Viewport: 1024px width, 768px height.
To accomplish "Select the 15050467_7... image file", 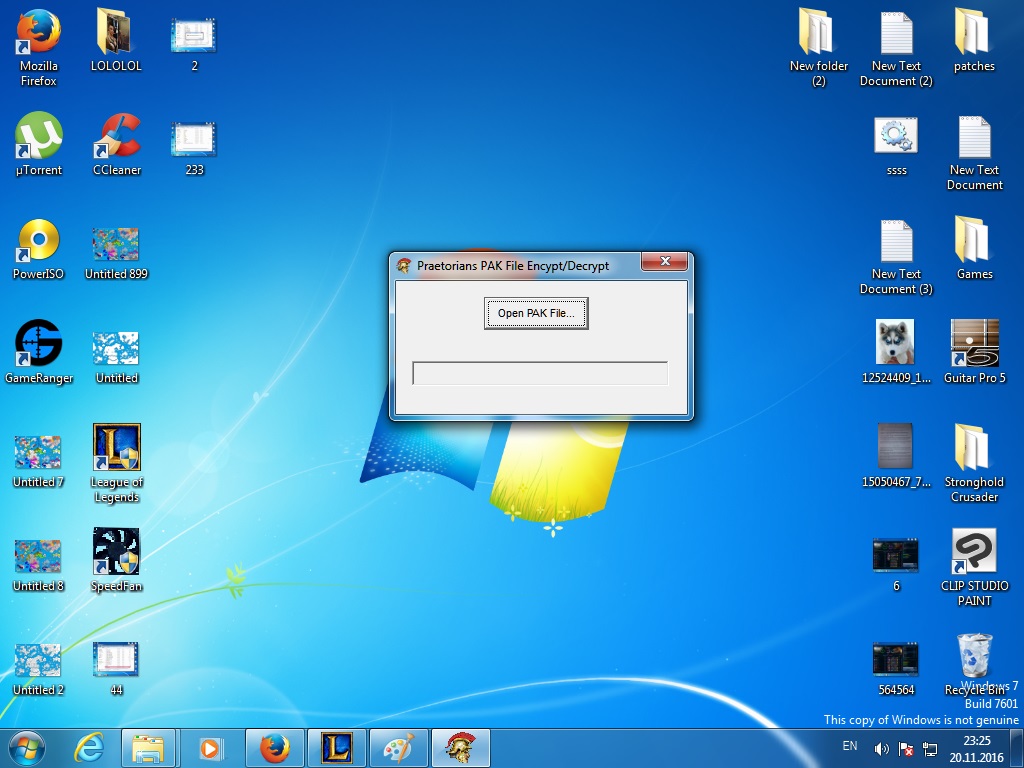I will pyautogui.click(x=895, y=456).
